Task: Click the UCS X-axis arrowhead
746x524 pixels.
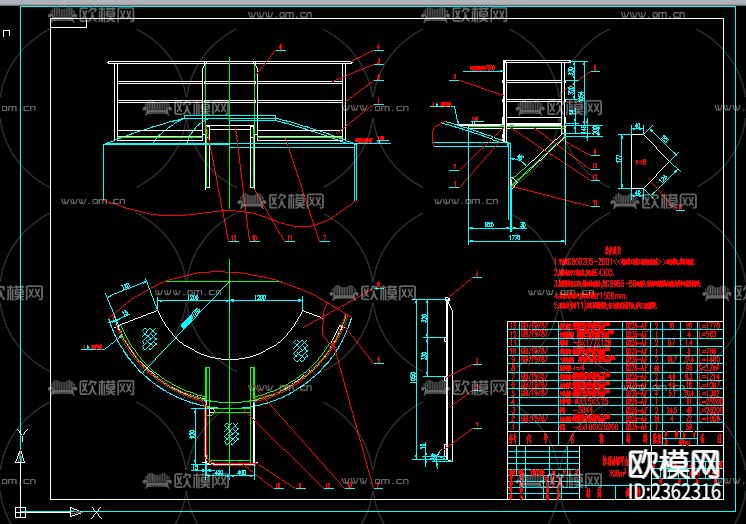Action: (75, 512)
